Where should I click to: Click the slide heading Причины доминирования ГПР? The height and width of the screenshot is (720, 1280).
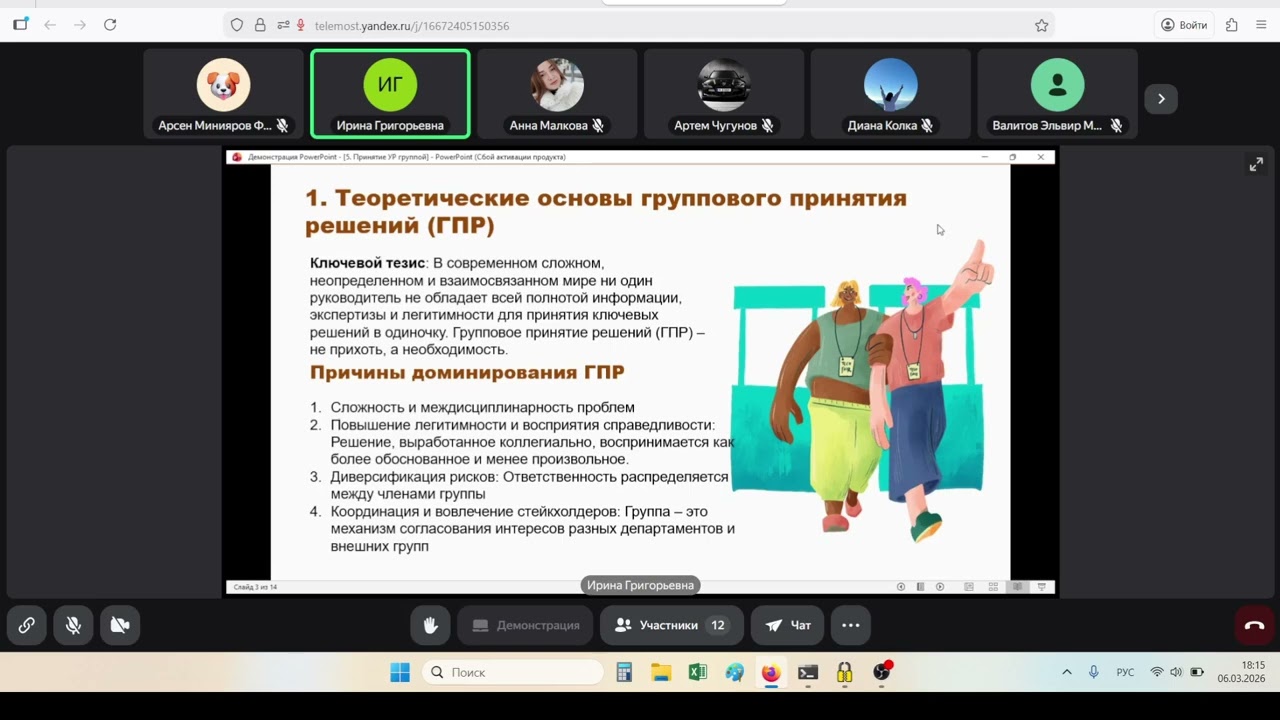click(467, 373)
